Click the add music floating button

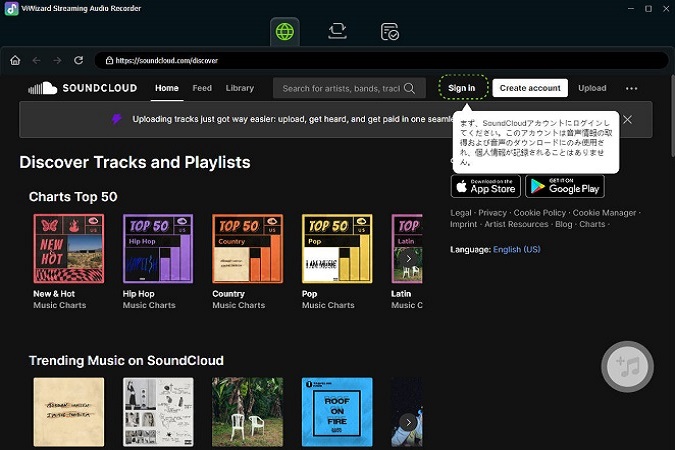[627, 366]
